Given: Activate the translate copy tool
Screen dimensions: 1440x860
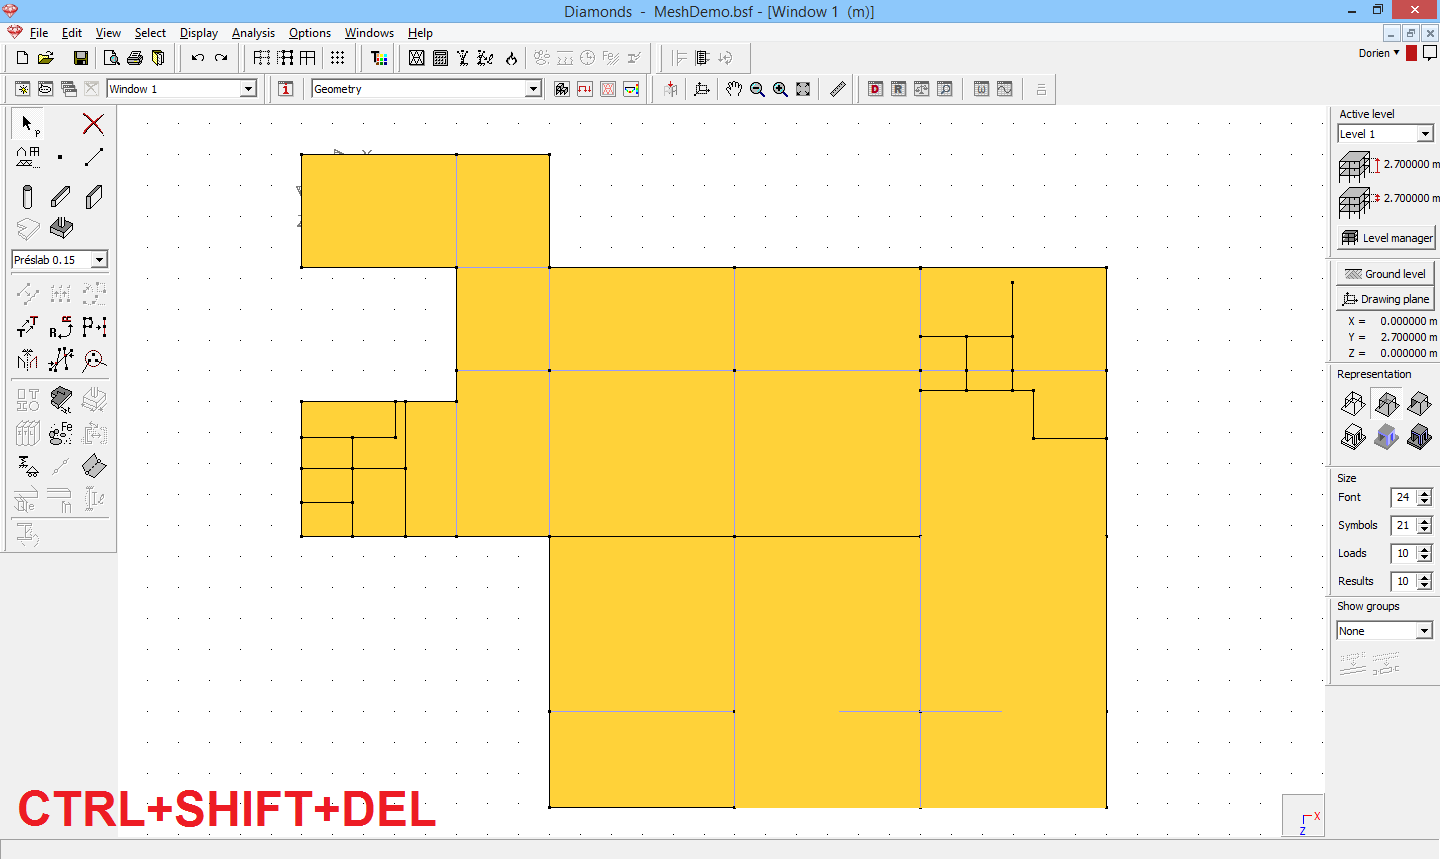Looking at the screenshot, I should click(x=27, y=327).
